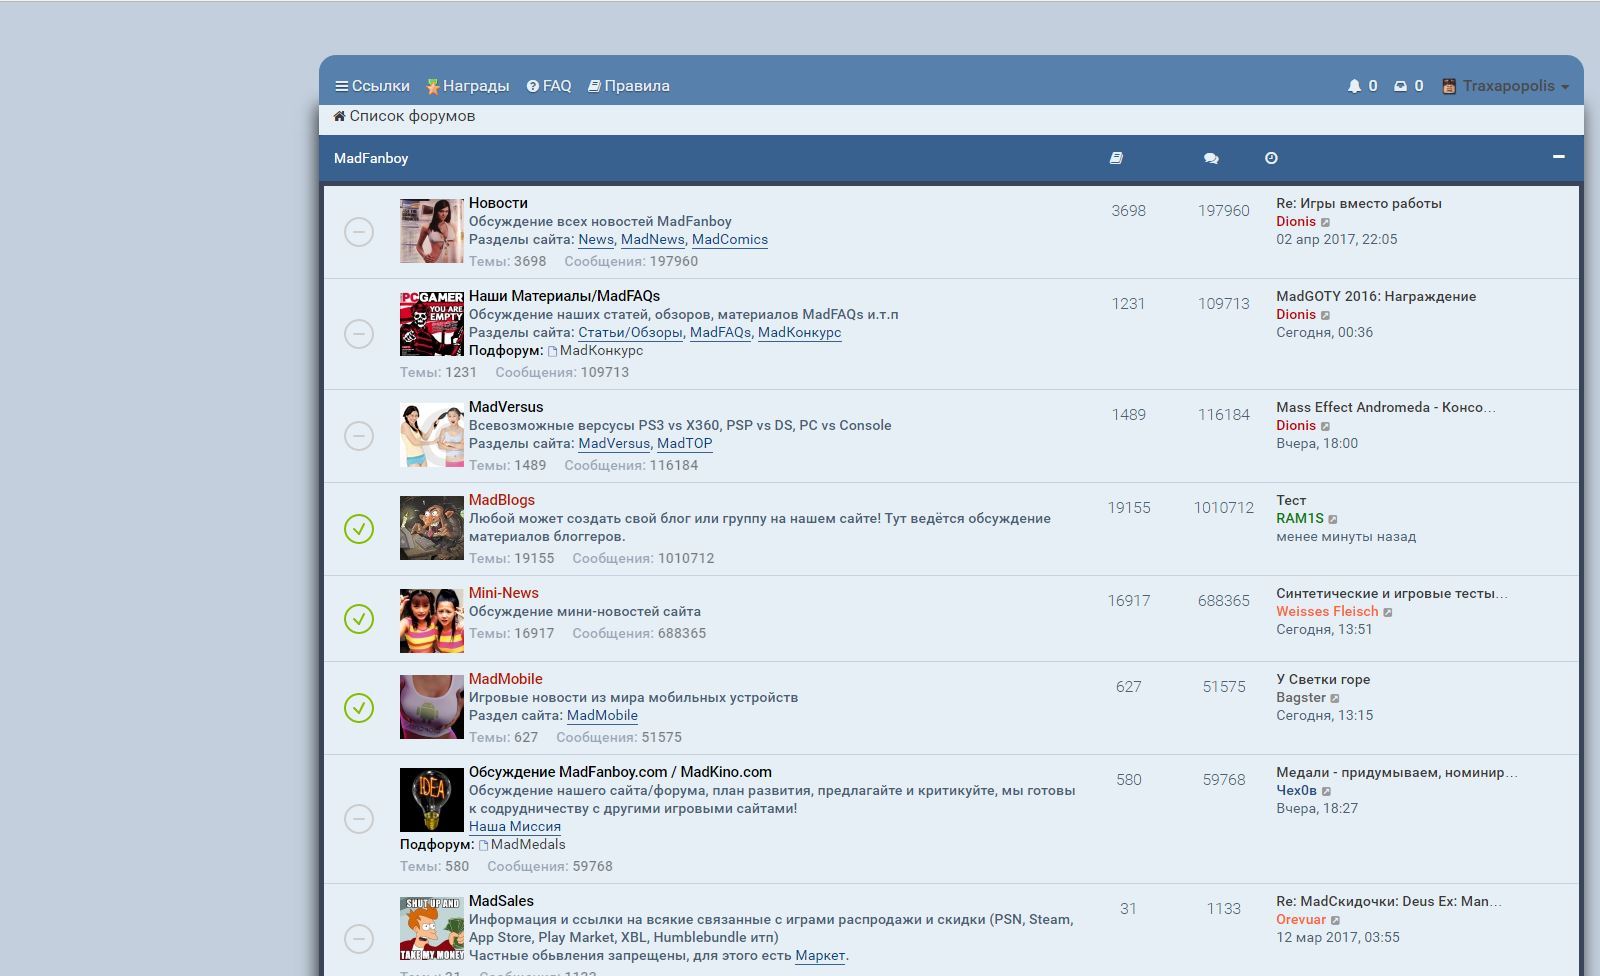Open the Traxapopolis user dropdown
This screenshot has width=1600, height=976.
[1505, 86]
